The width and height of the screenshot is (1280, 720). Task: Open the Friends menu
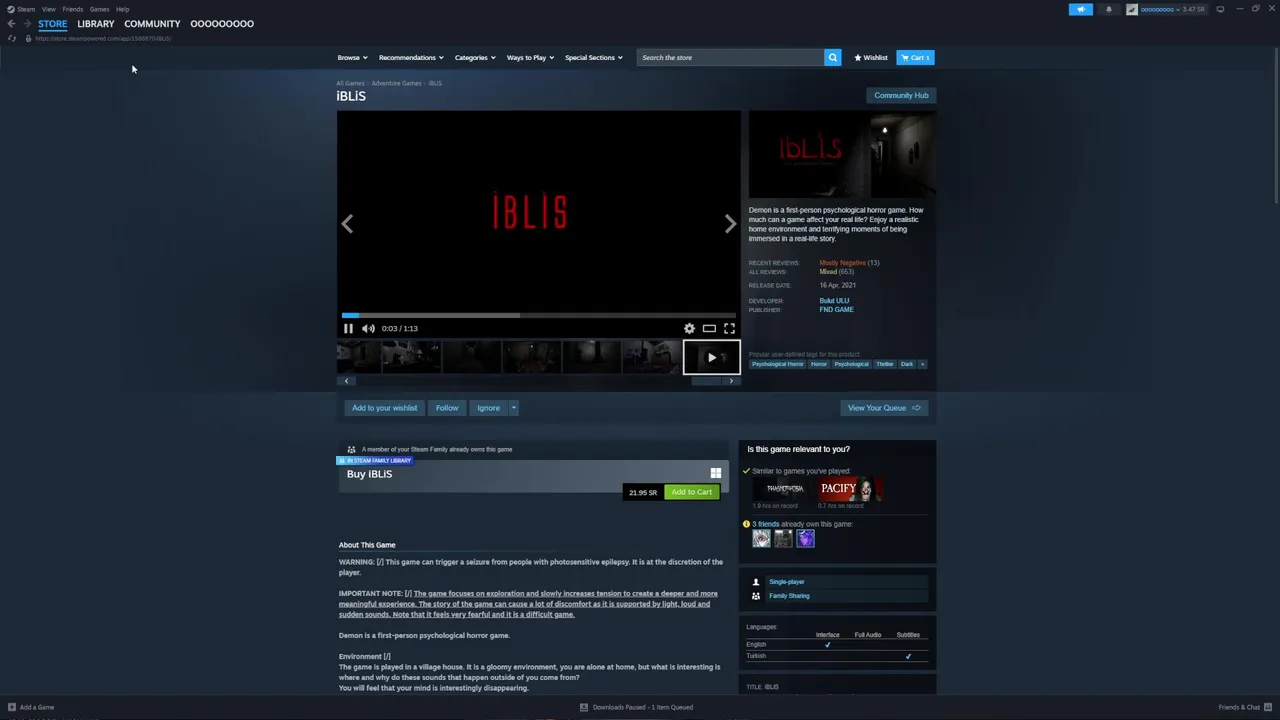click(x=73, y=9)
